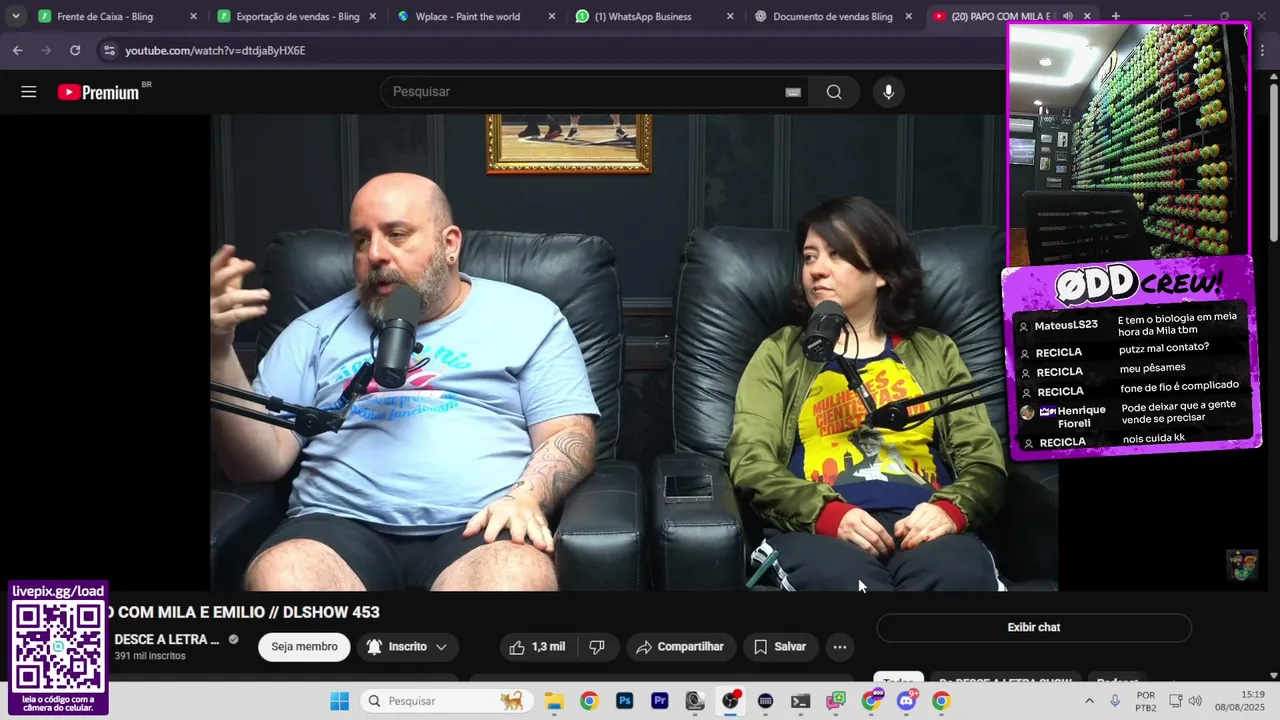The width and height of the screenshot is (1280, 720).
Task: Switch to Exportação de vendas - Bling tab
Action: (297, 16)
